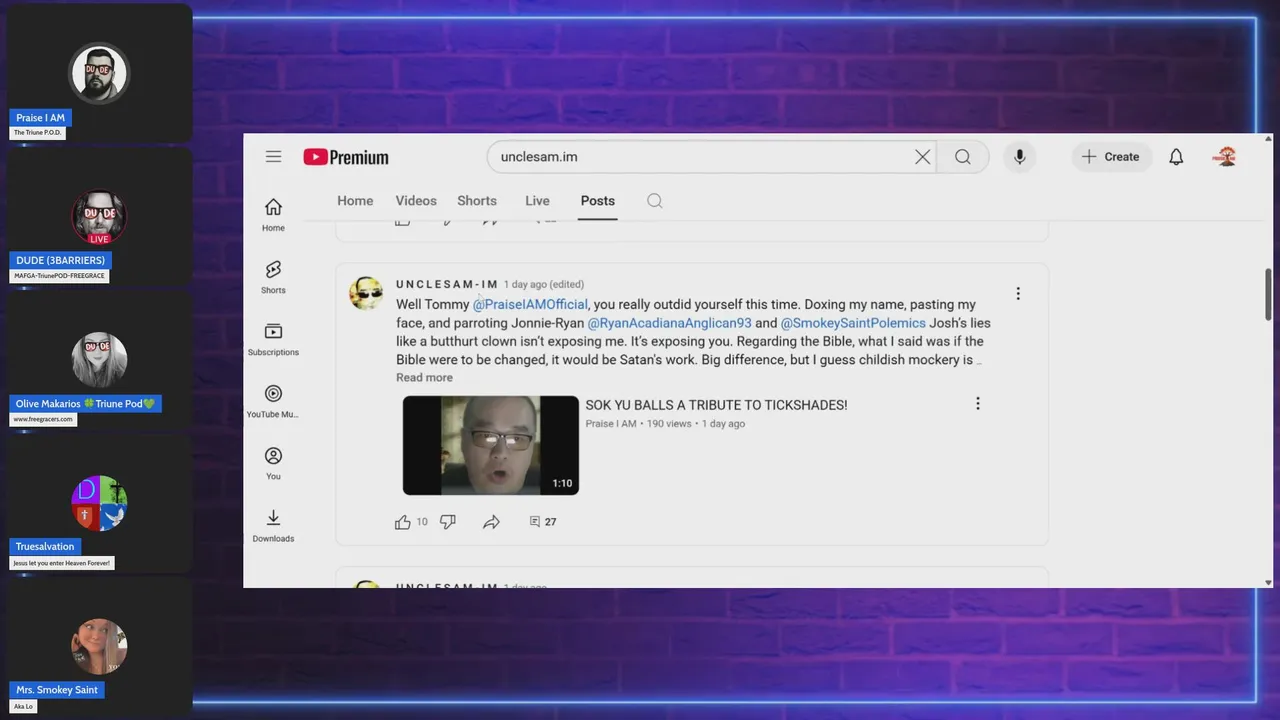Open the notifications bell
Viewport: 1280px width, 720px height.
tap(1176, 157)
